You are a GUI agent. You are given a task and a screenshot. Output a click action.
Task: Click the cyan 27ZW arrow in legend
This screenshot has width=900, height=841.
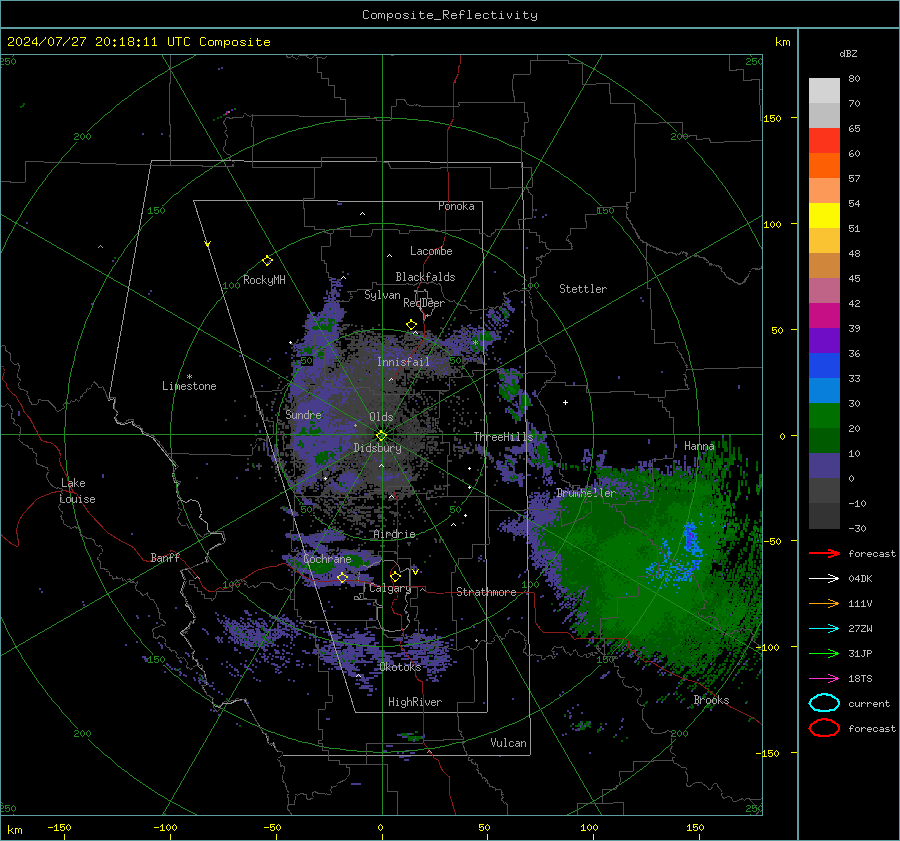(x=824, y=629)
